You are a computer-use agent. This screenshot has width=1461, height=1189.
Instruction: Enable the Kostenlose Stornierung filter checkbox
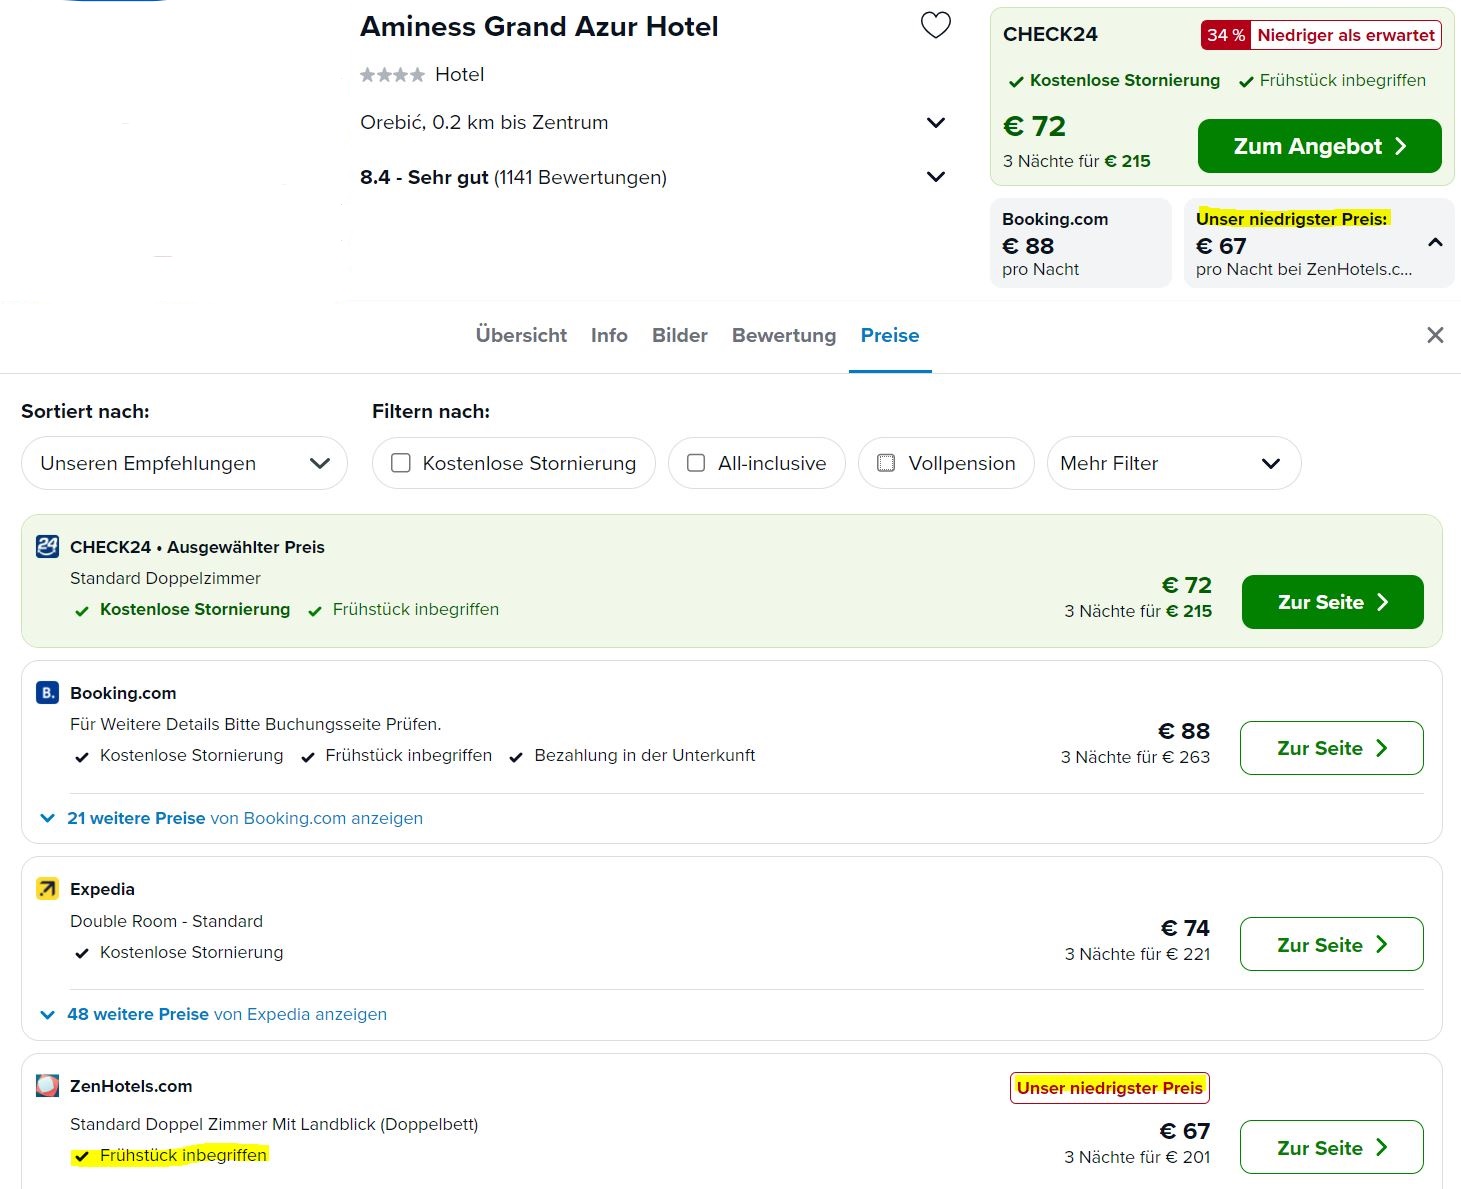[x=401, y=463]
